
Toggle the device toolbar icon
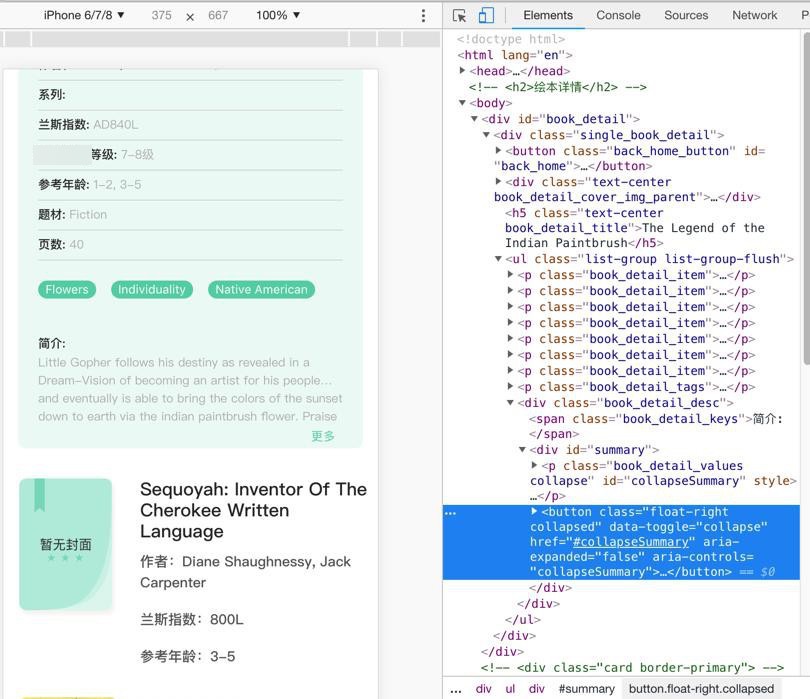pos(486,15)
